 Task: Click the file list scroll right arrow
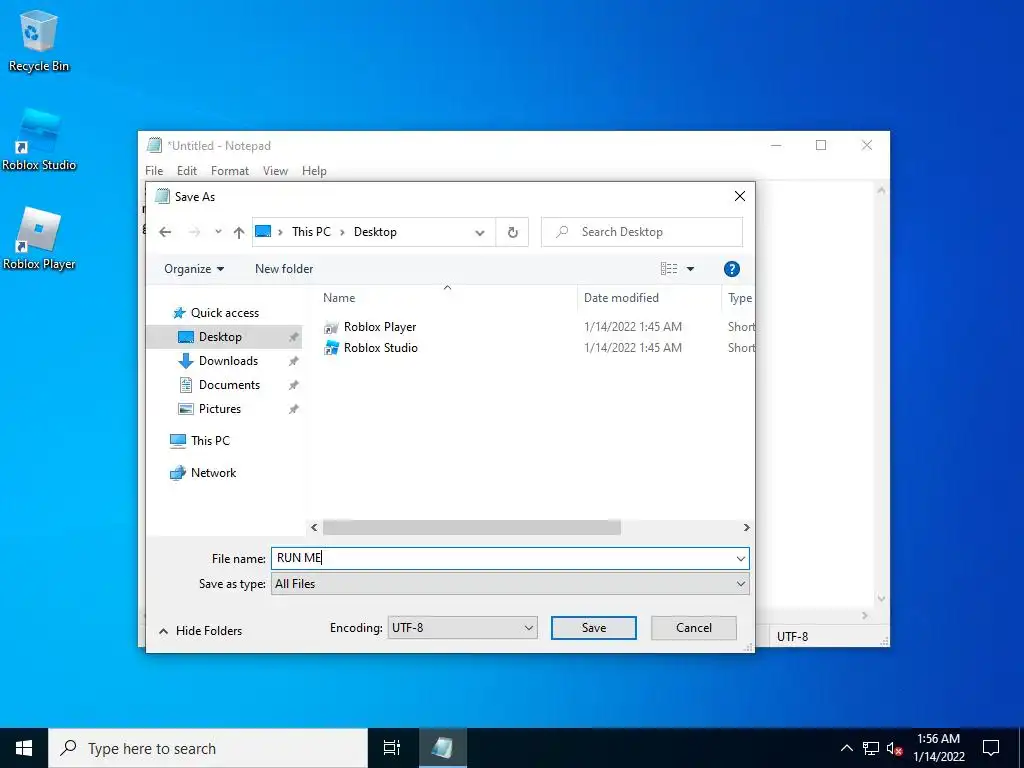coord(746,528)
